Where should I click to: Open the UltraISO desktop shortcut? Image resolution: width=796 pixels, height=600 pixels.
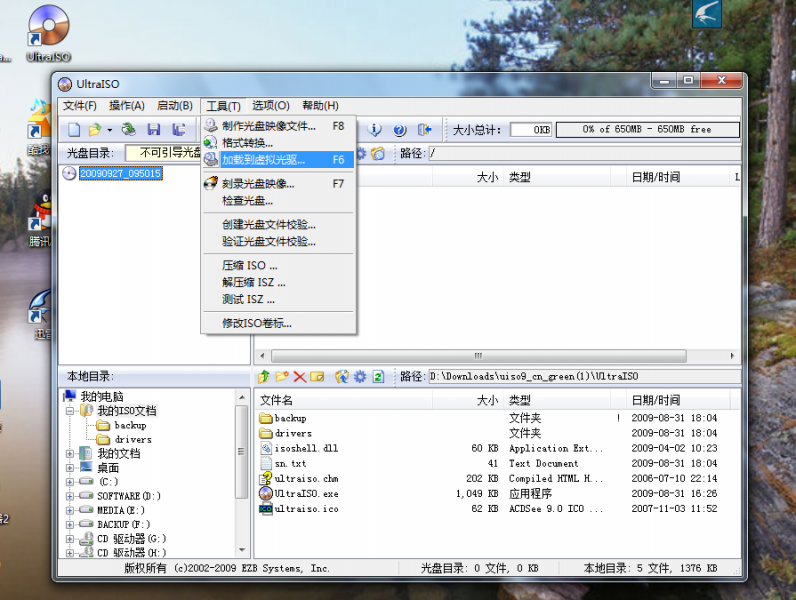48,34
